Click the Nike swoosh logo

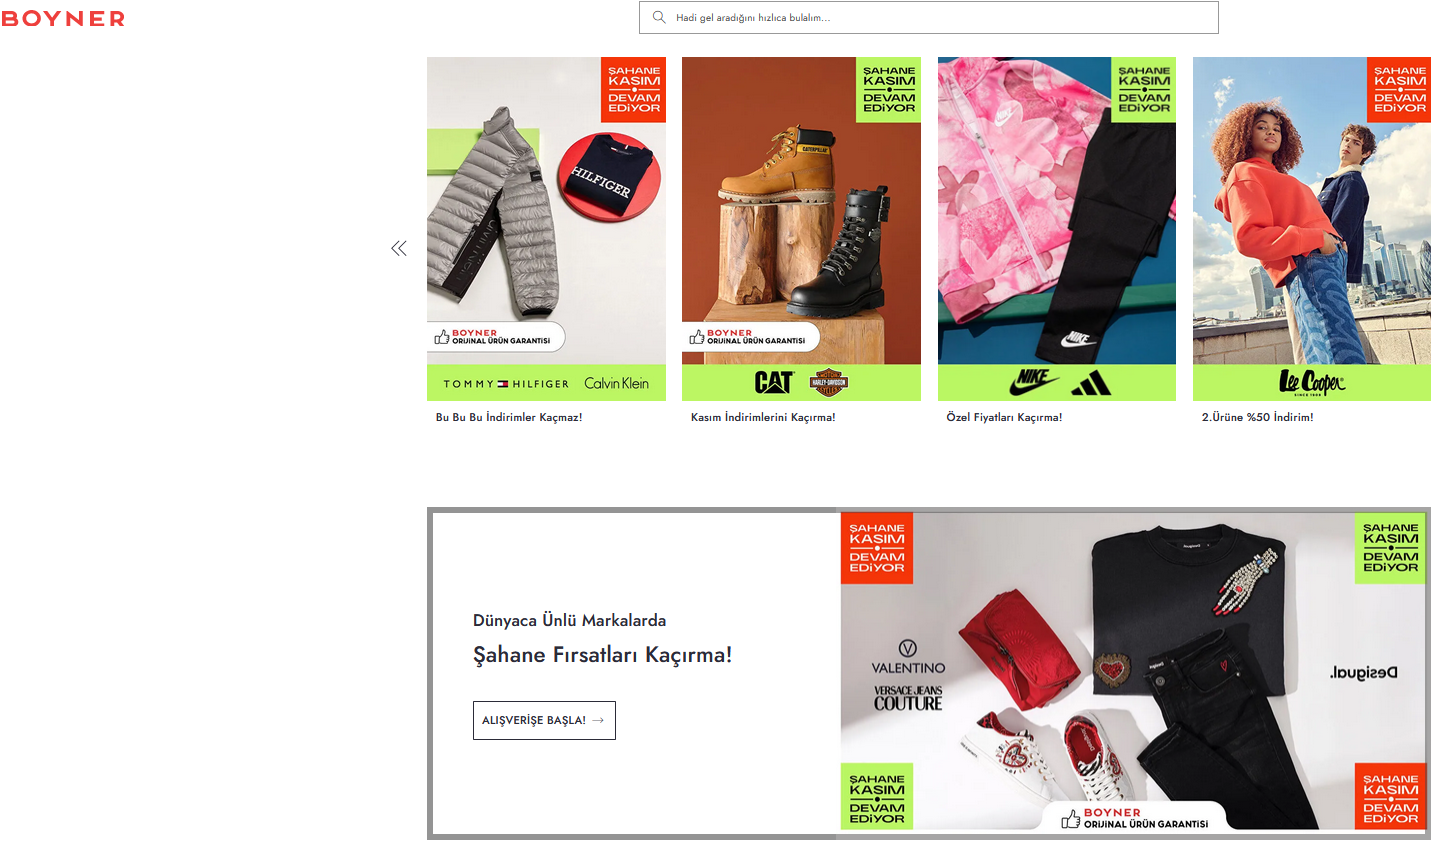point(1033,381)
